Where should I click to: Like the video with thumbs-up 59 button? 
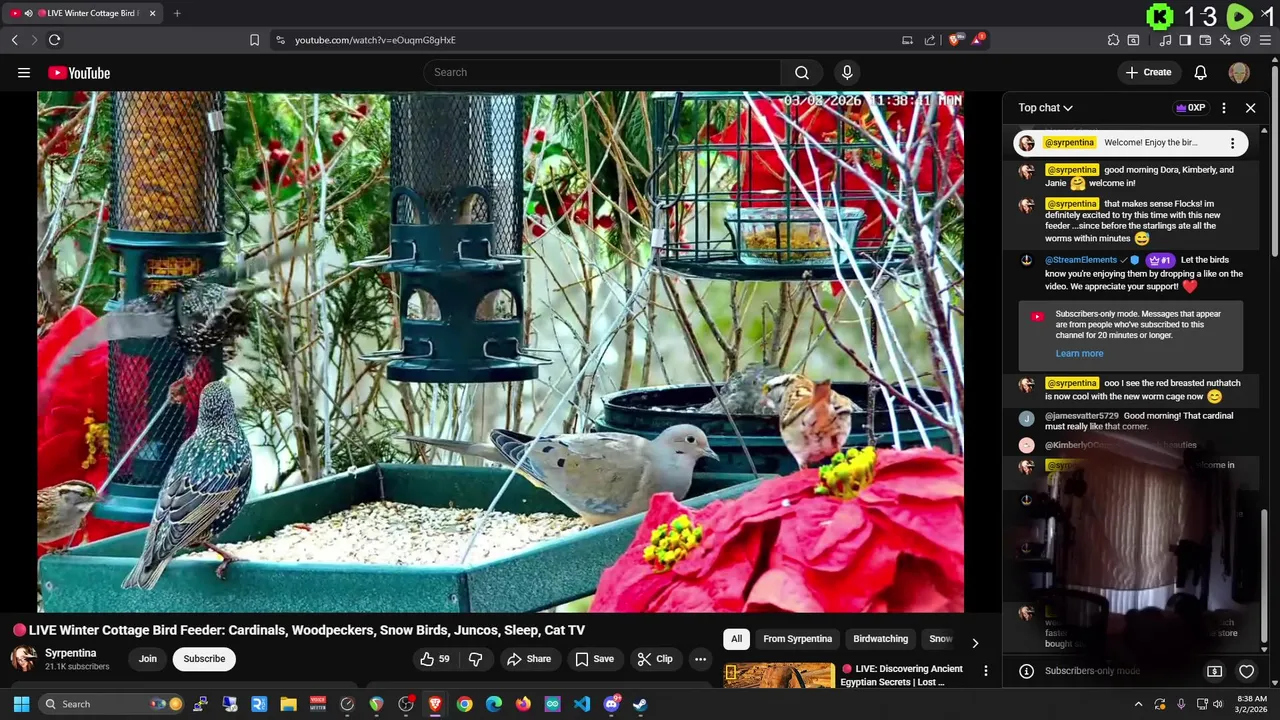(x=435, y=659)
